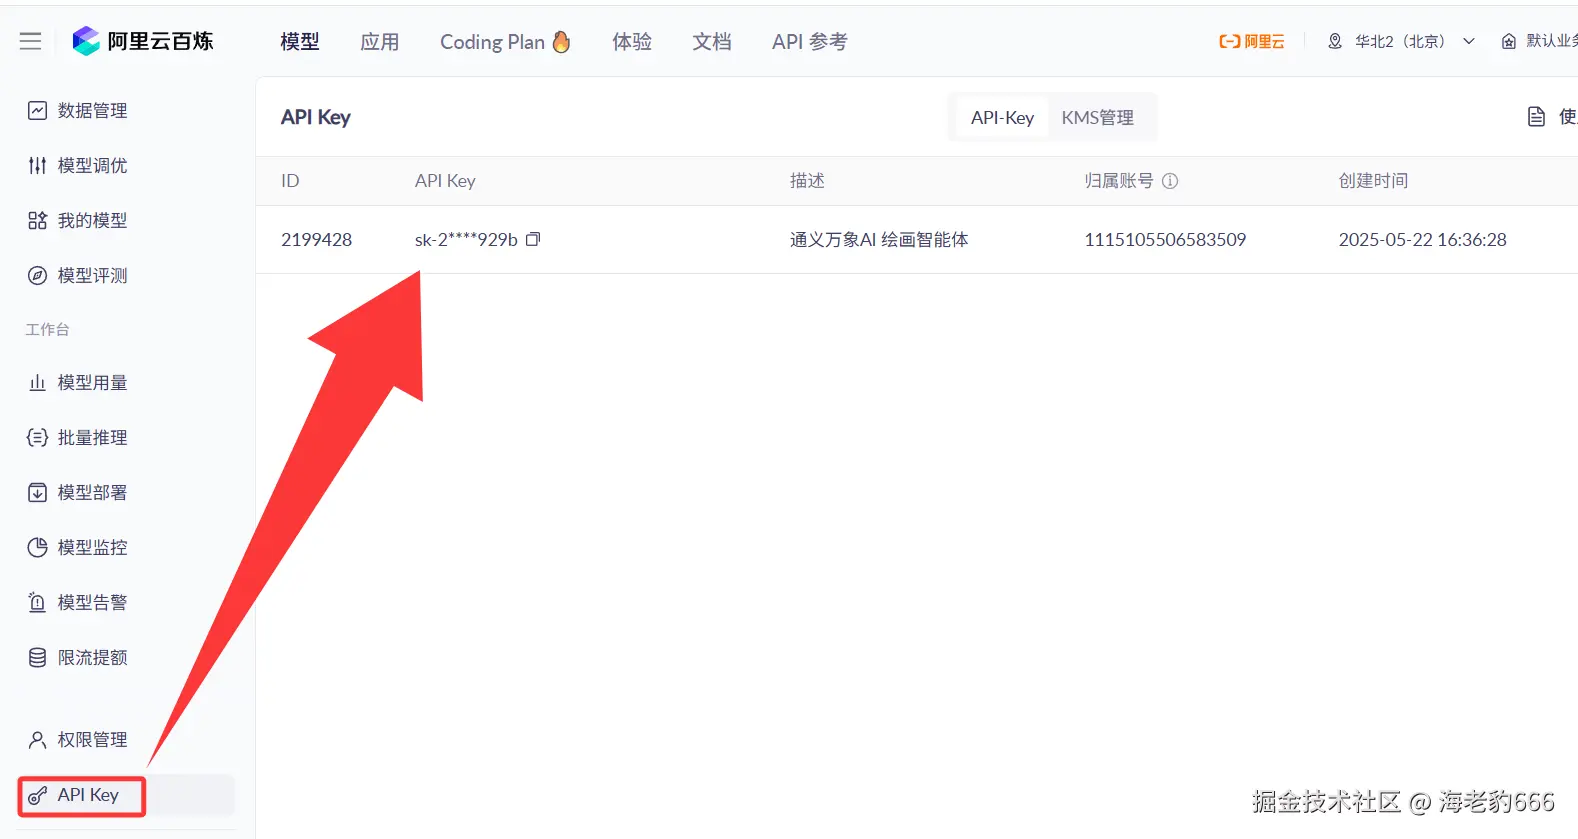This screenshot has width=1578, height=839.
Task: Click the 模型告警 alarm bell icon
Action: point(37,602)
